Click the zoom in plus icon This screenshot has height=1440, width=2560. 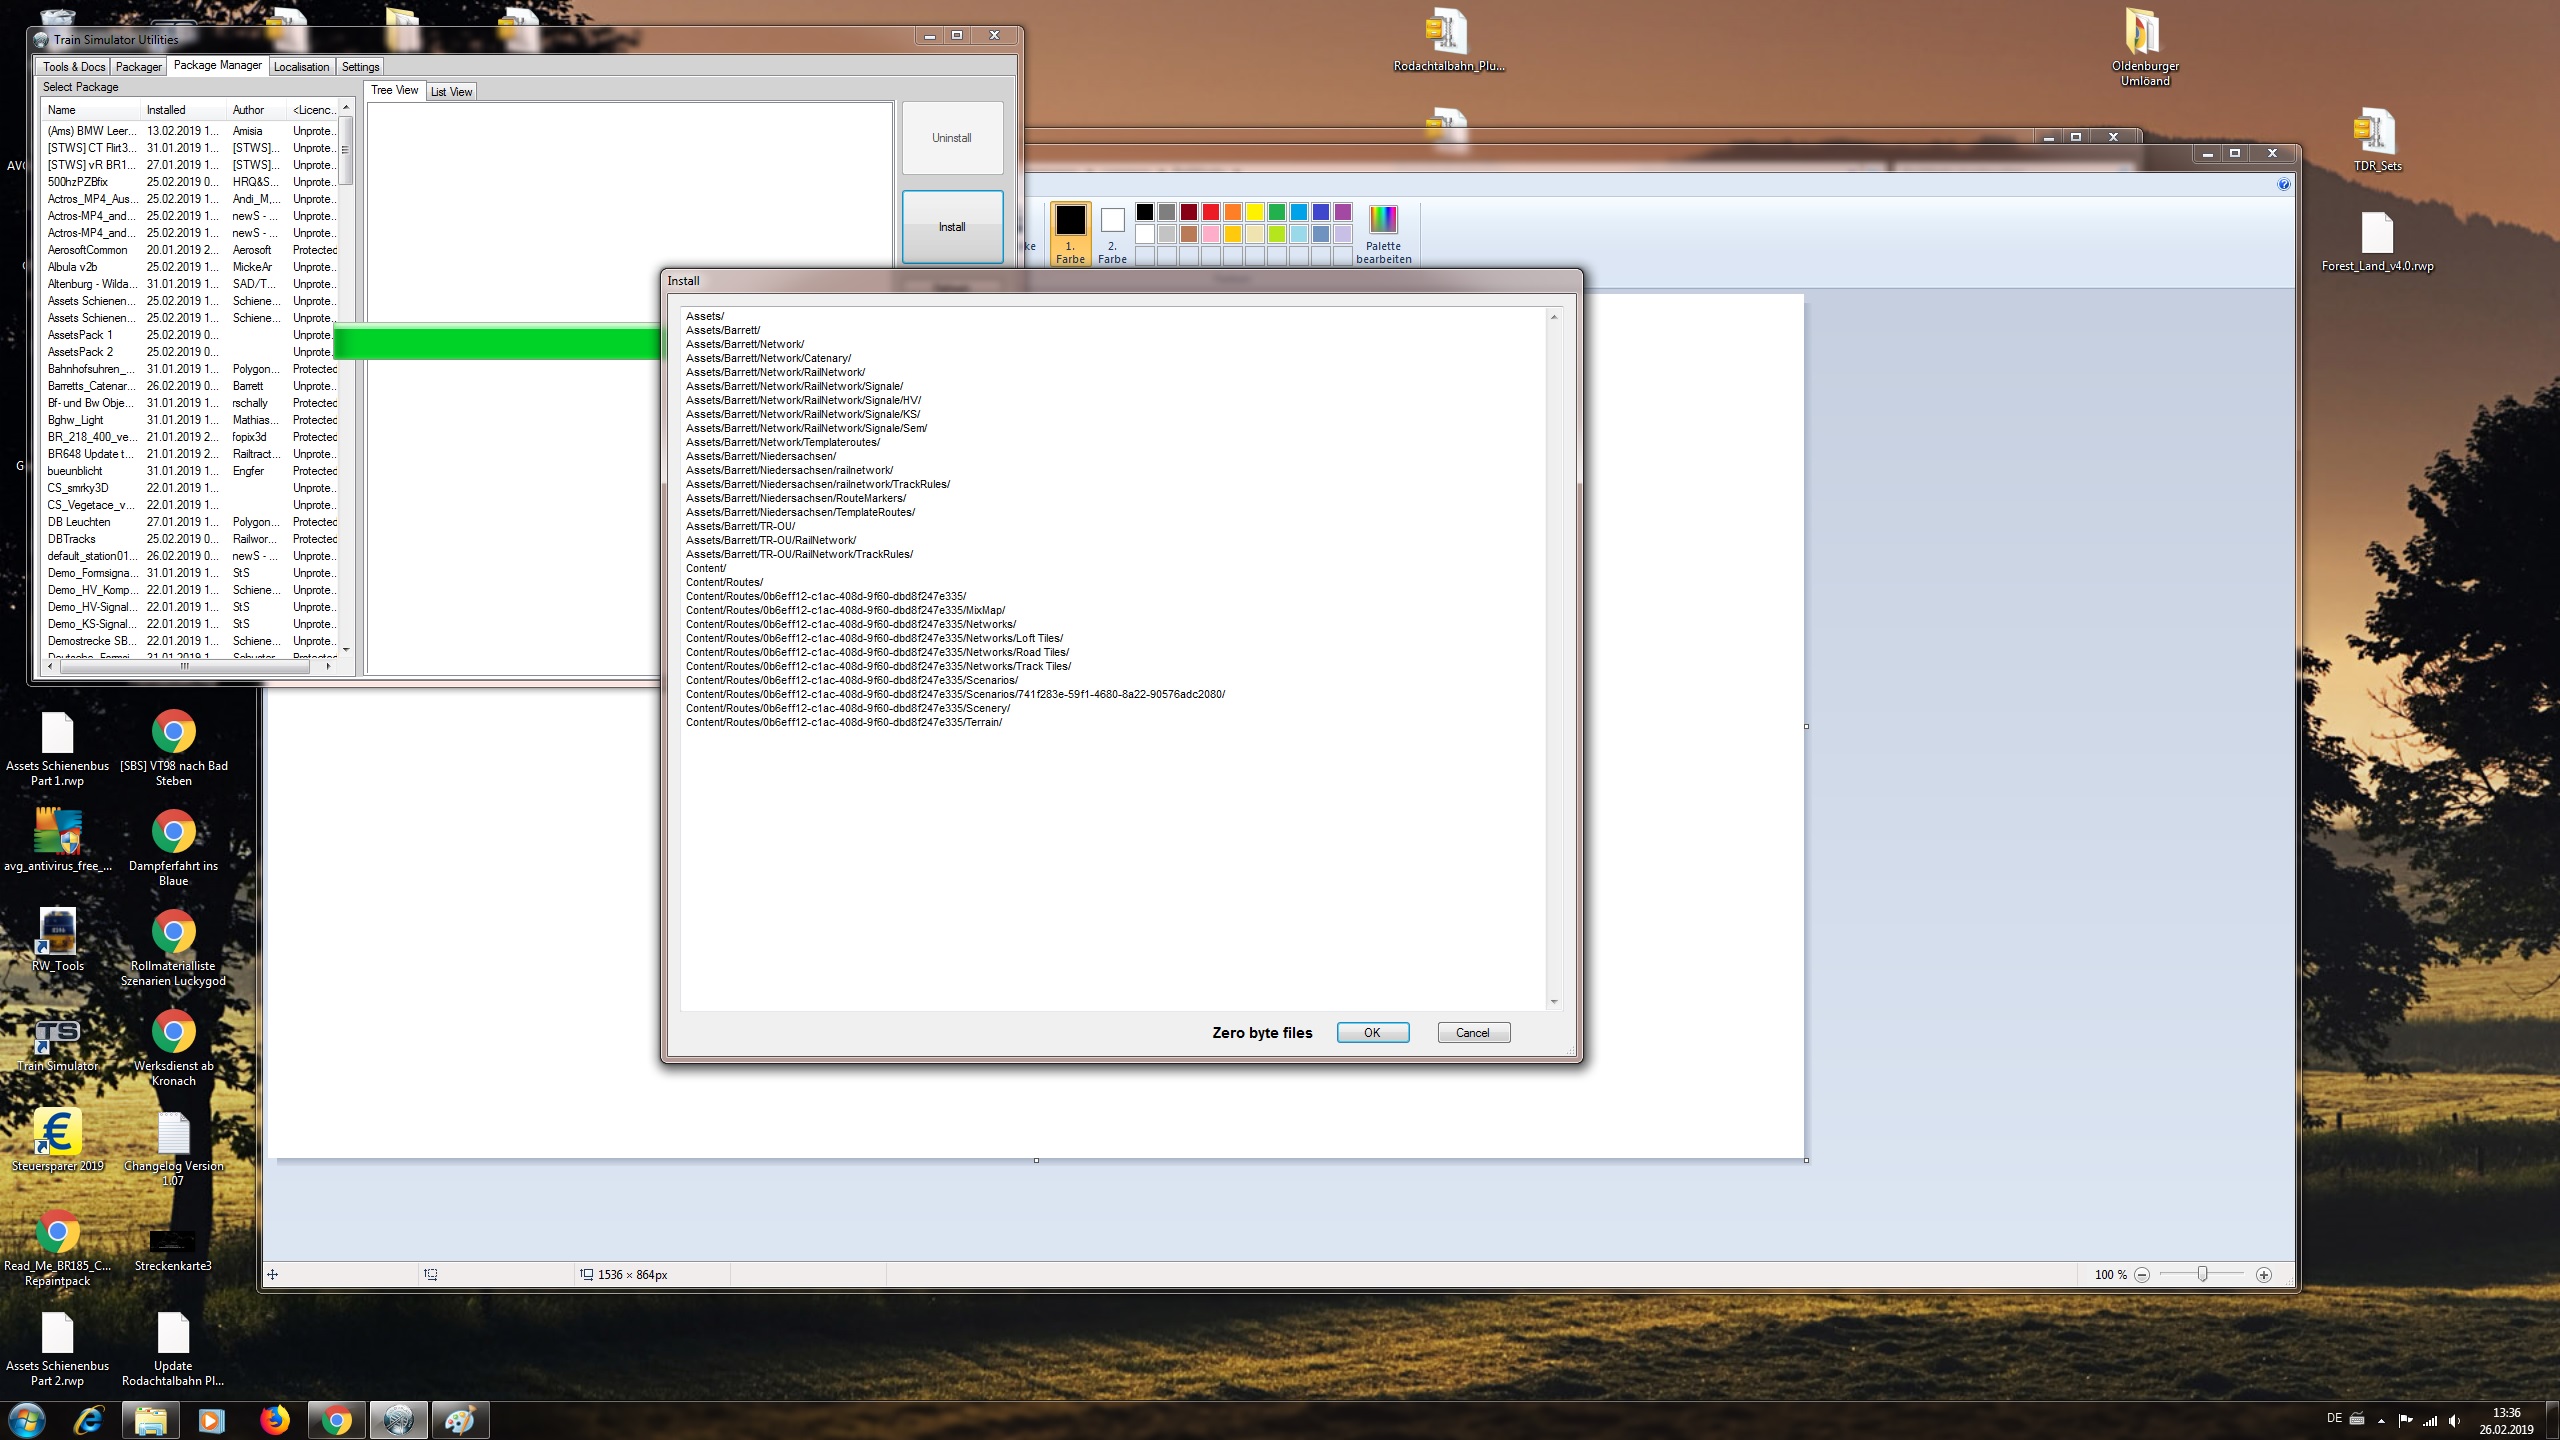click(x=2264, y=1275)
